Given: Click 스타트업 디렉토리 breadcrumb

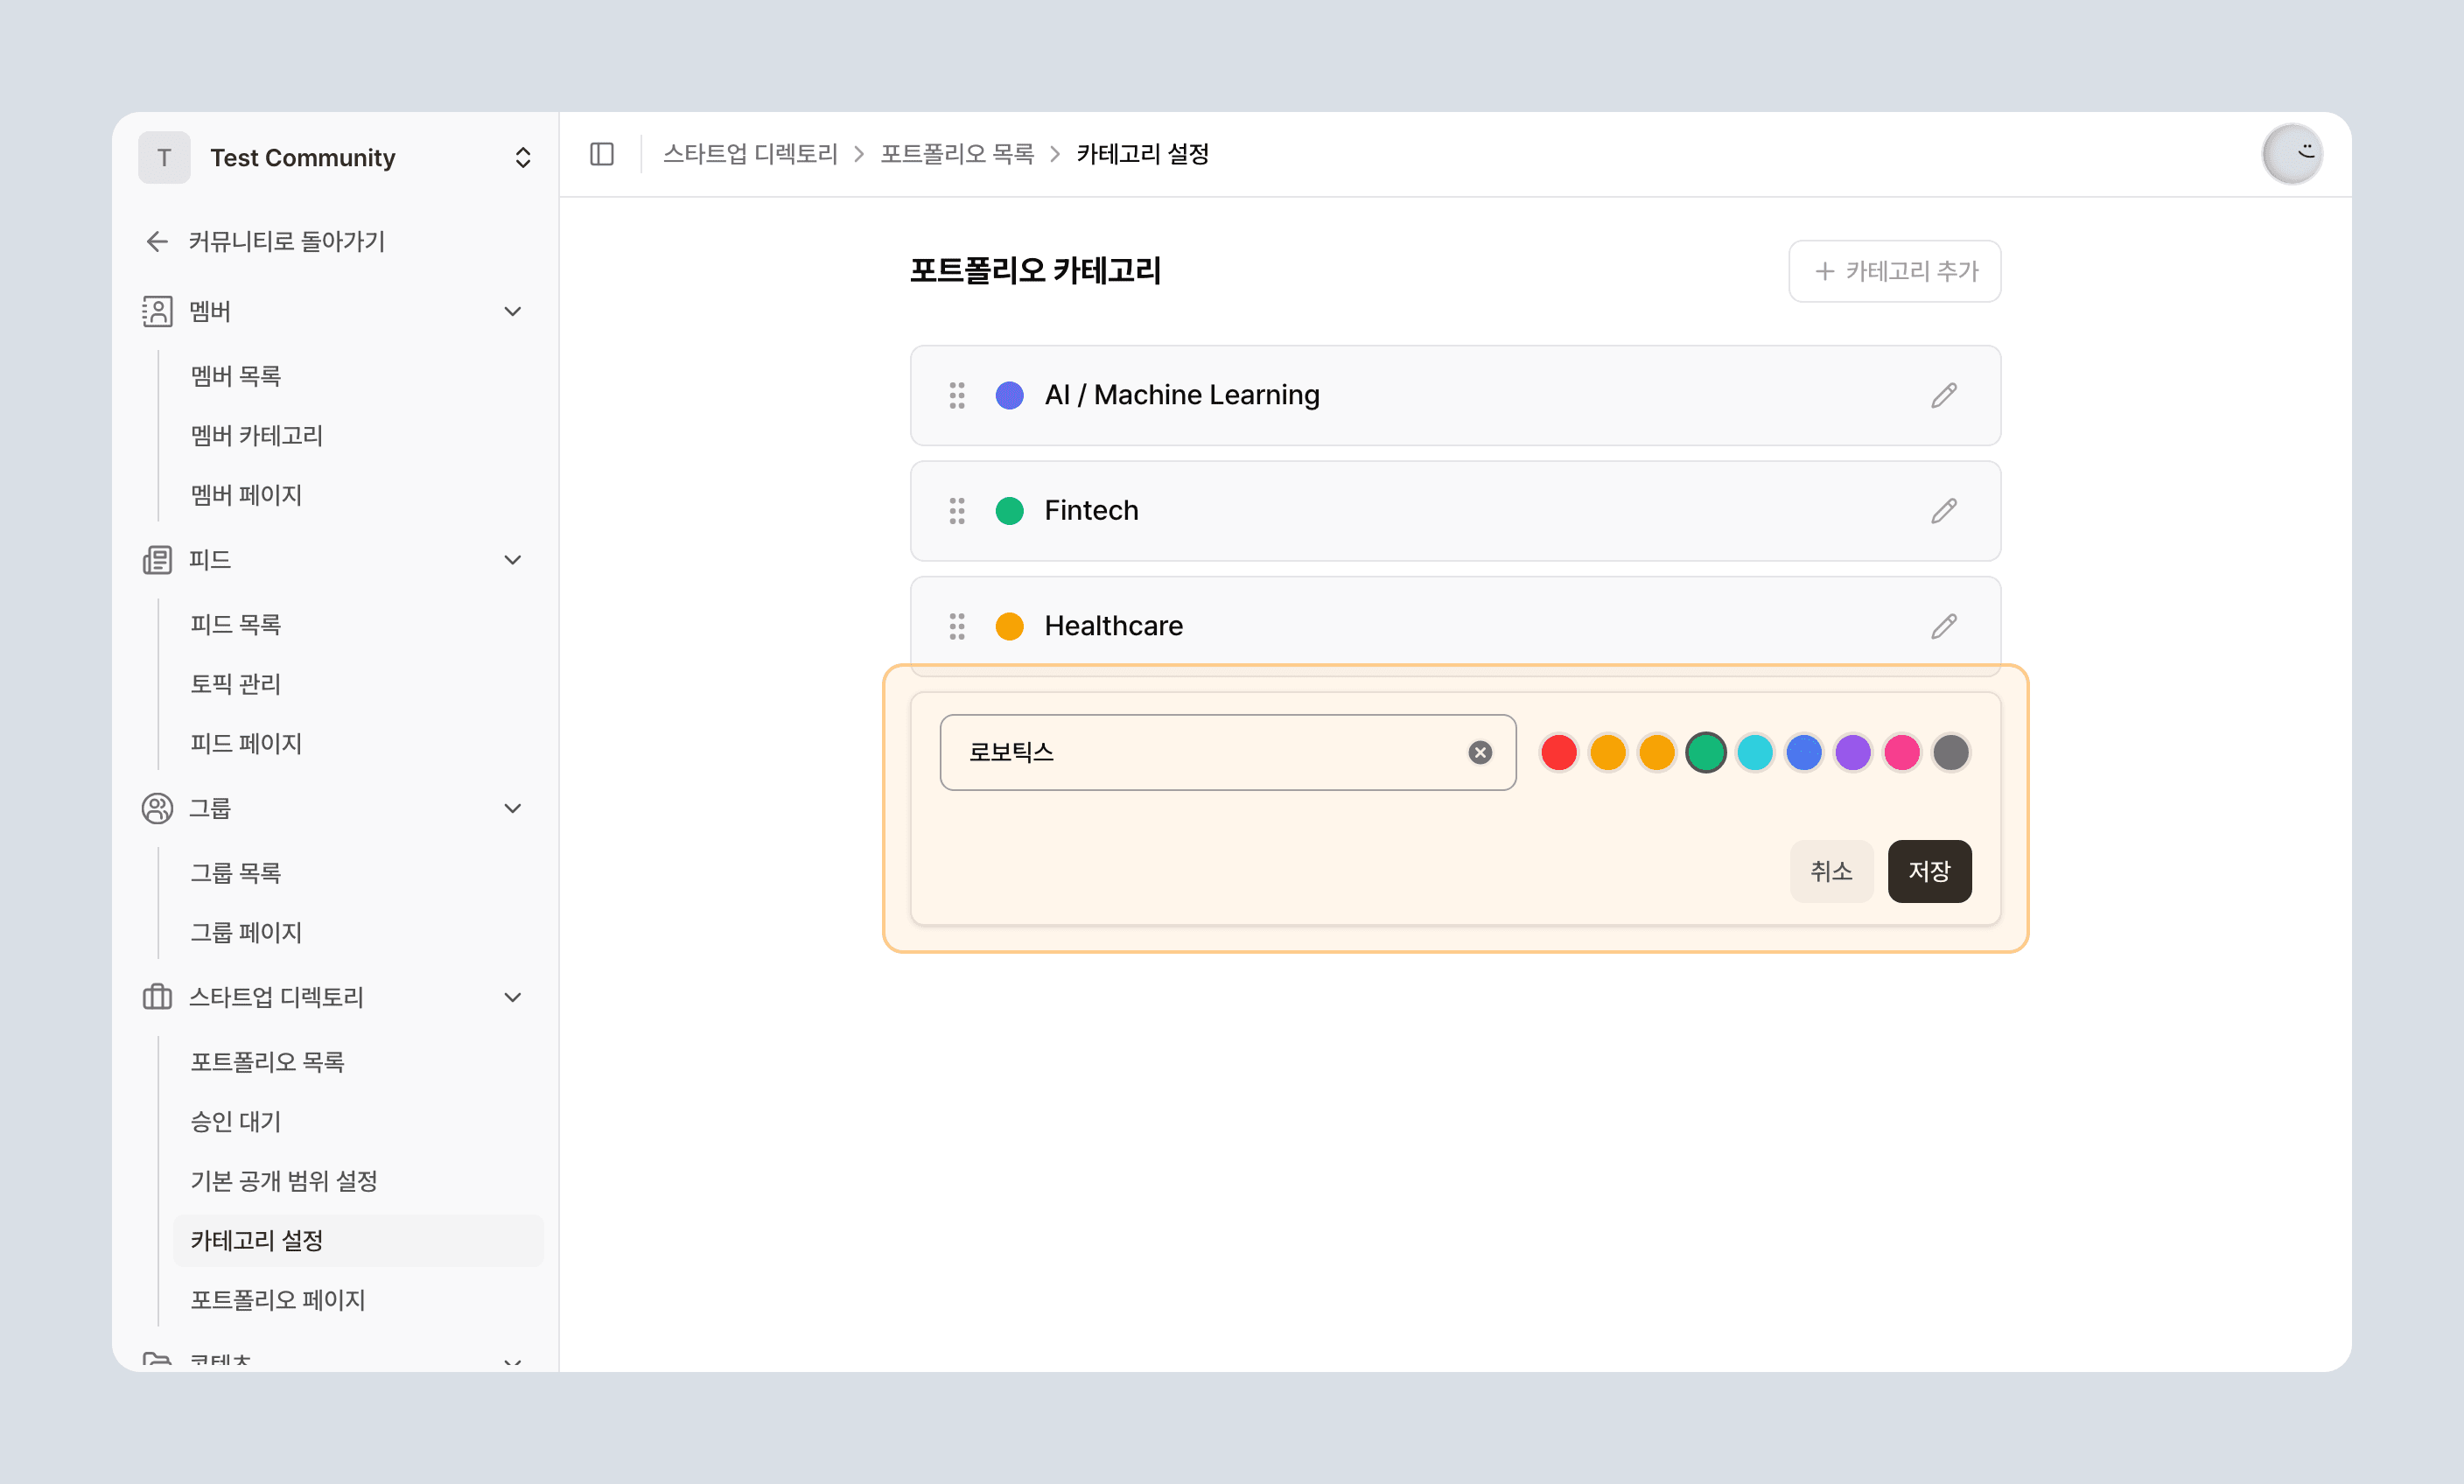Looking at the screenshot, I should (x=750, y=154).
